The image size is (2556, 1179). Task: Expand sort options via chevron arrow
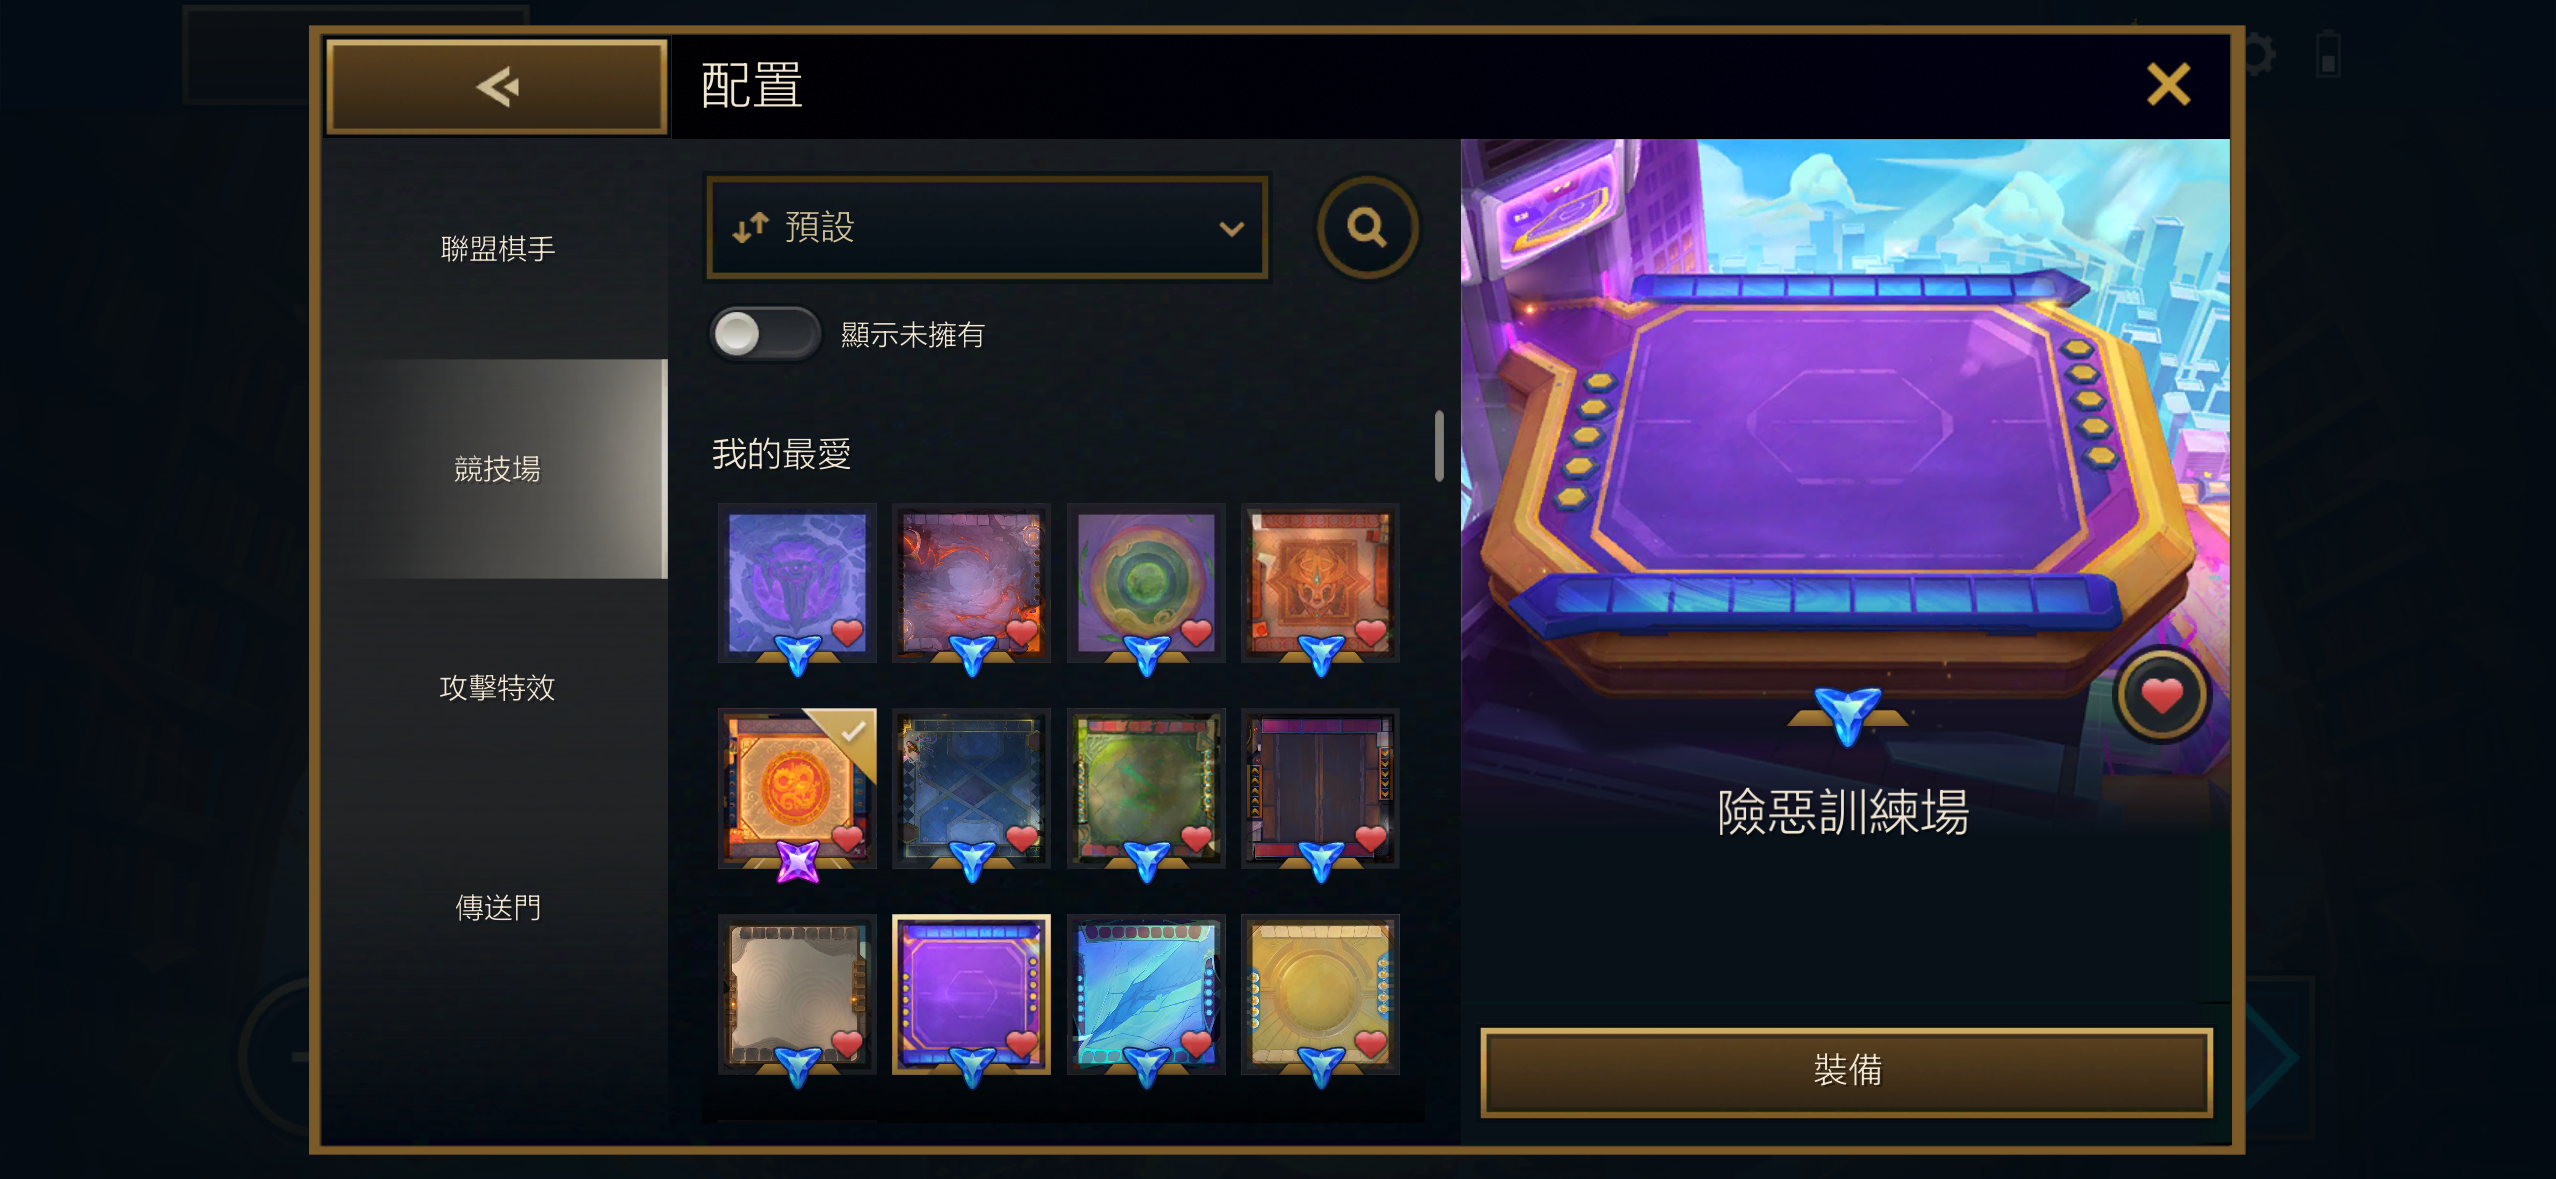1231,229
